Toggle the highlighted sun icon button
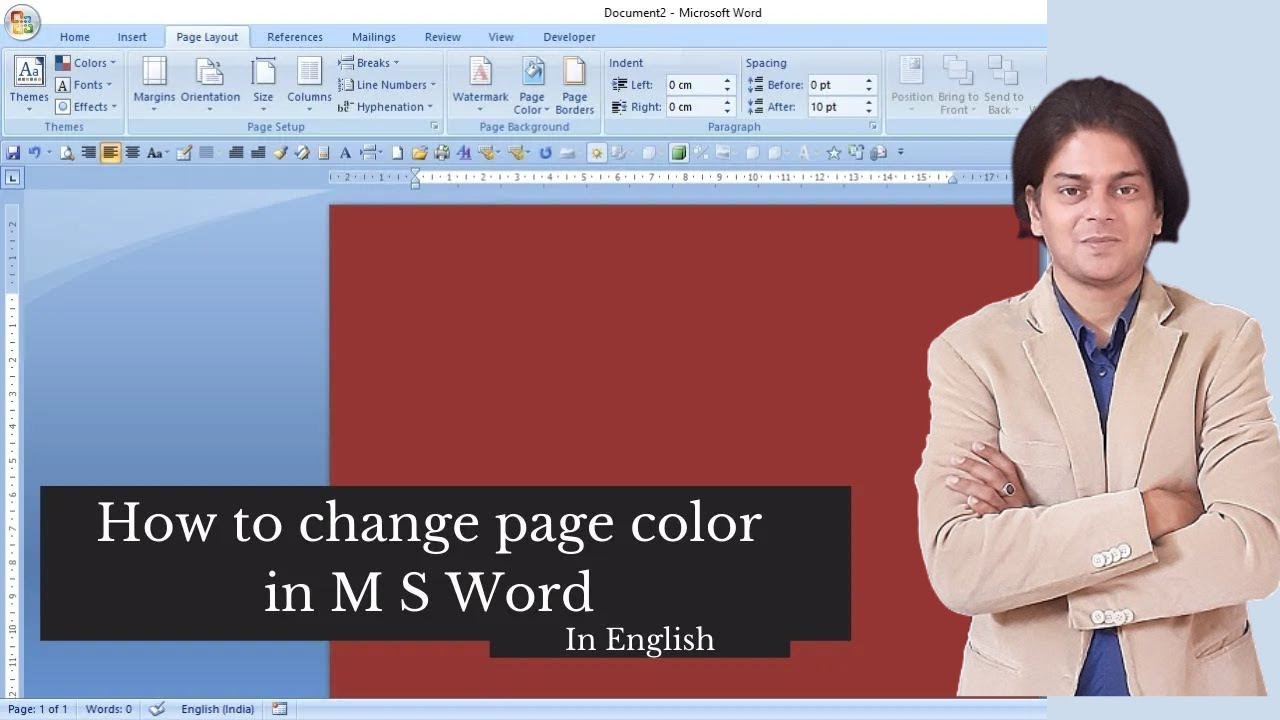The height and width of the screenshot is (720, 1280). 597,153
